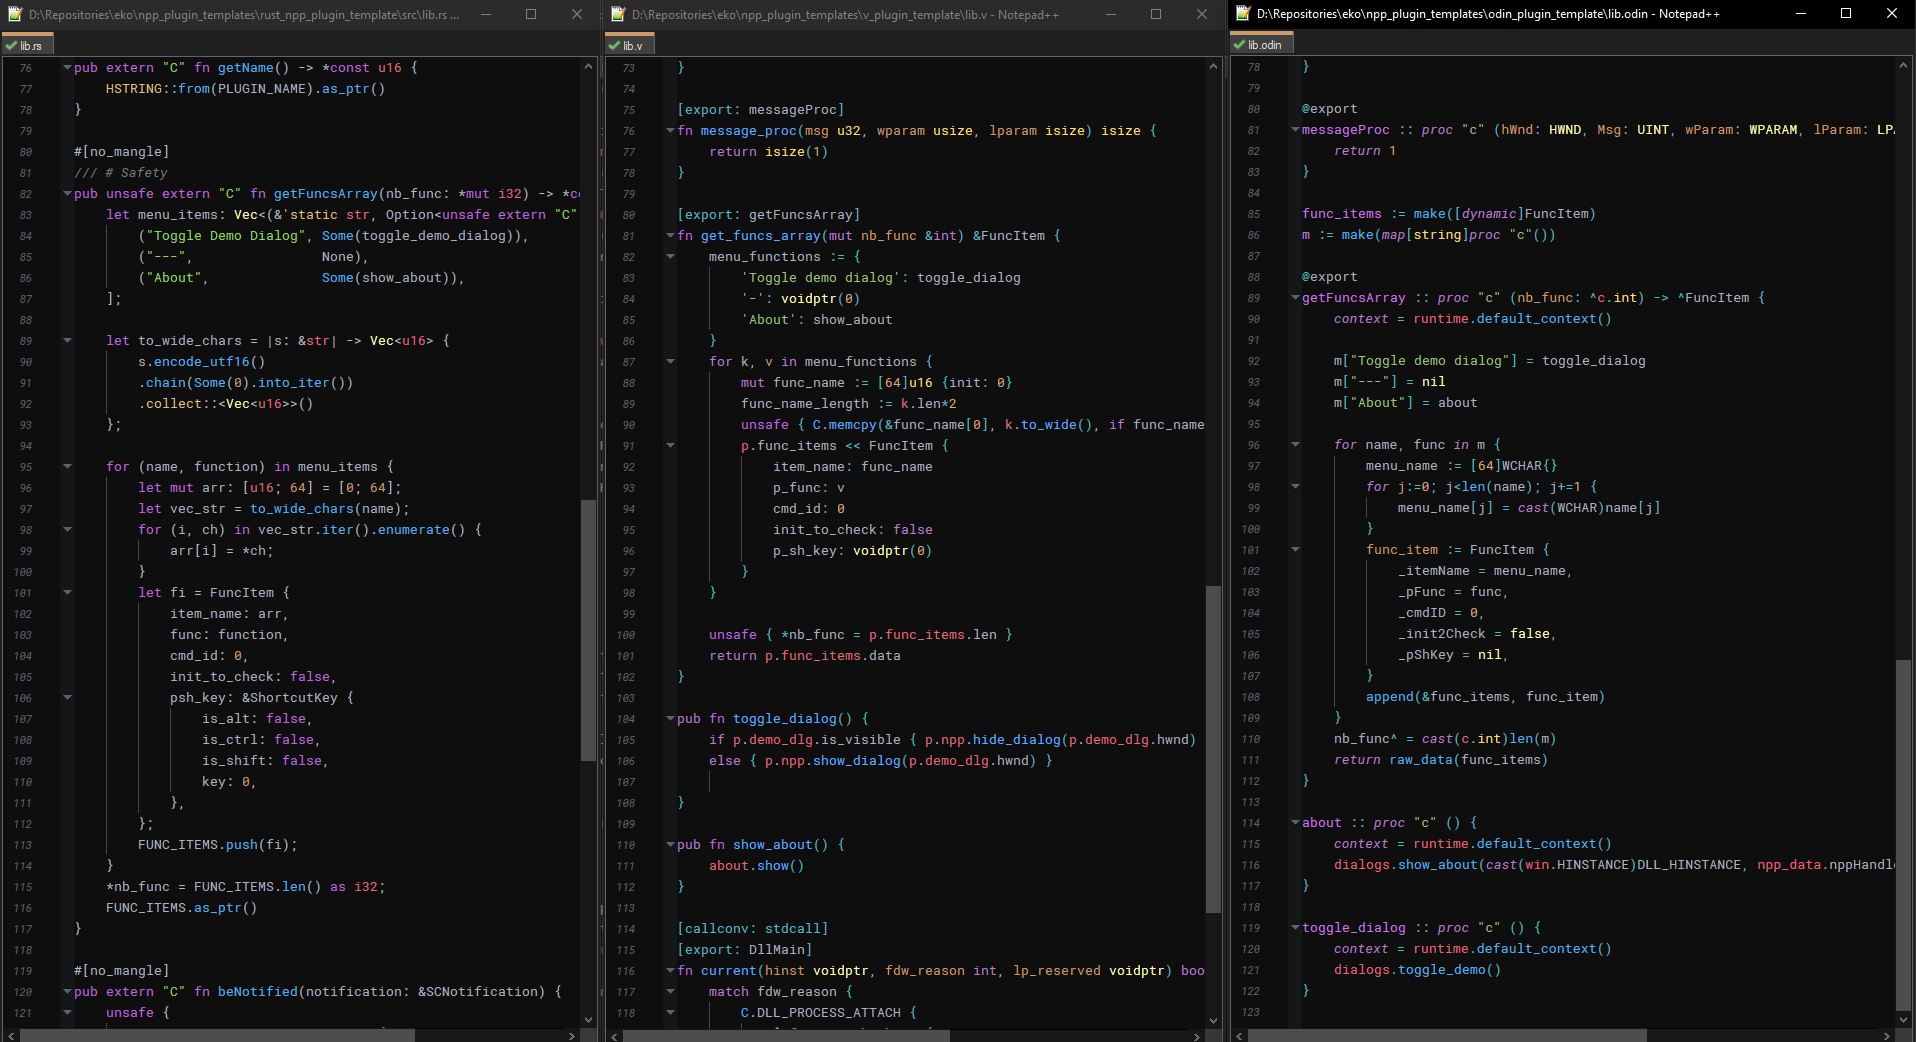Collapse getFuncsArray fold at line 89 in lib.odin

[1295, 298]
